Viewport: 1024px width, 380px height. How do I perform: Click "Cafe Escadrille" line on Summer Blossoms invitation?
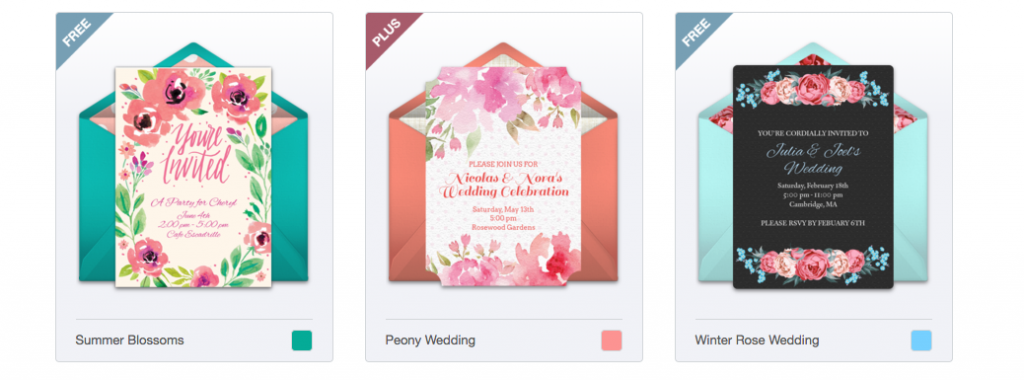[194, 234]
